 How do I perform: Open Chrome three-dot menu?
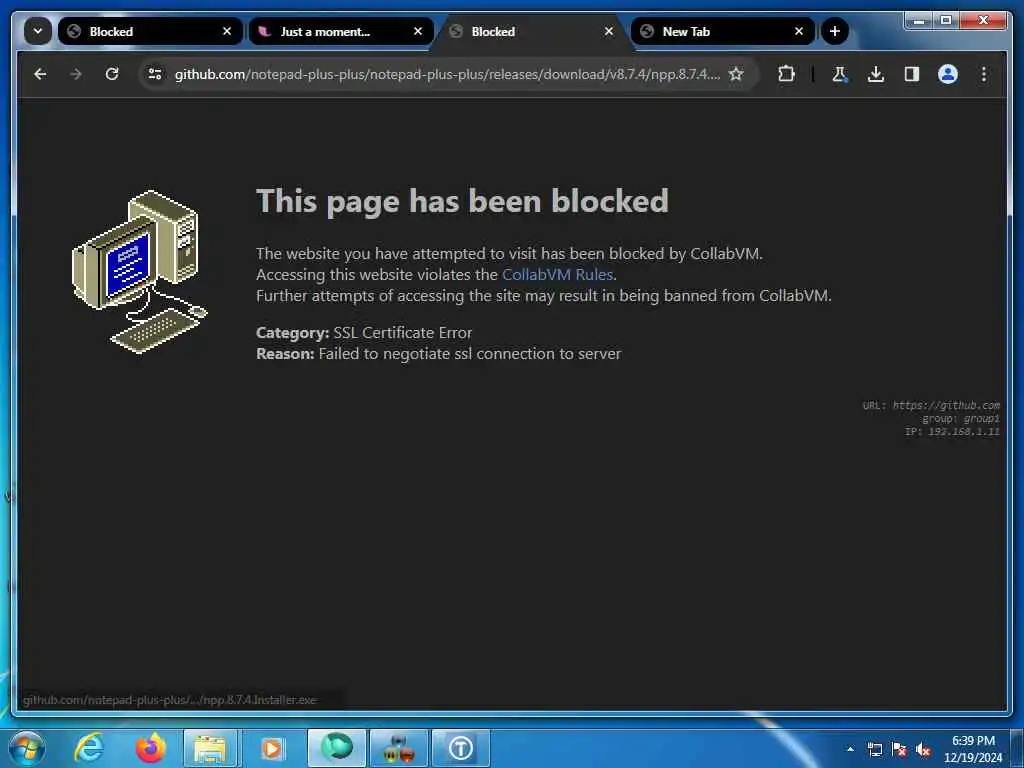[x=984, y=74]
